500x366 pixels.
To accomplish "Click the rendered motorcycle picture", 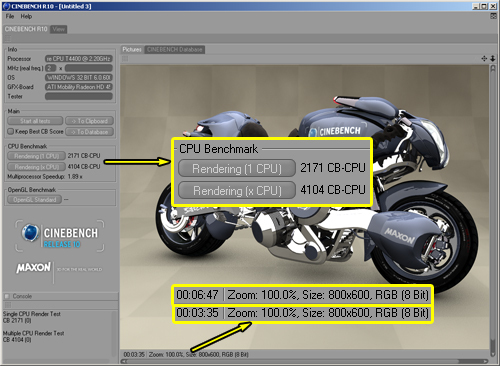I will pos(305,207).
